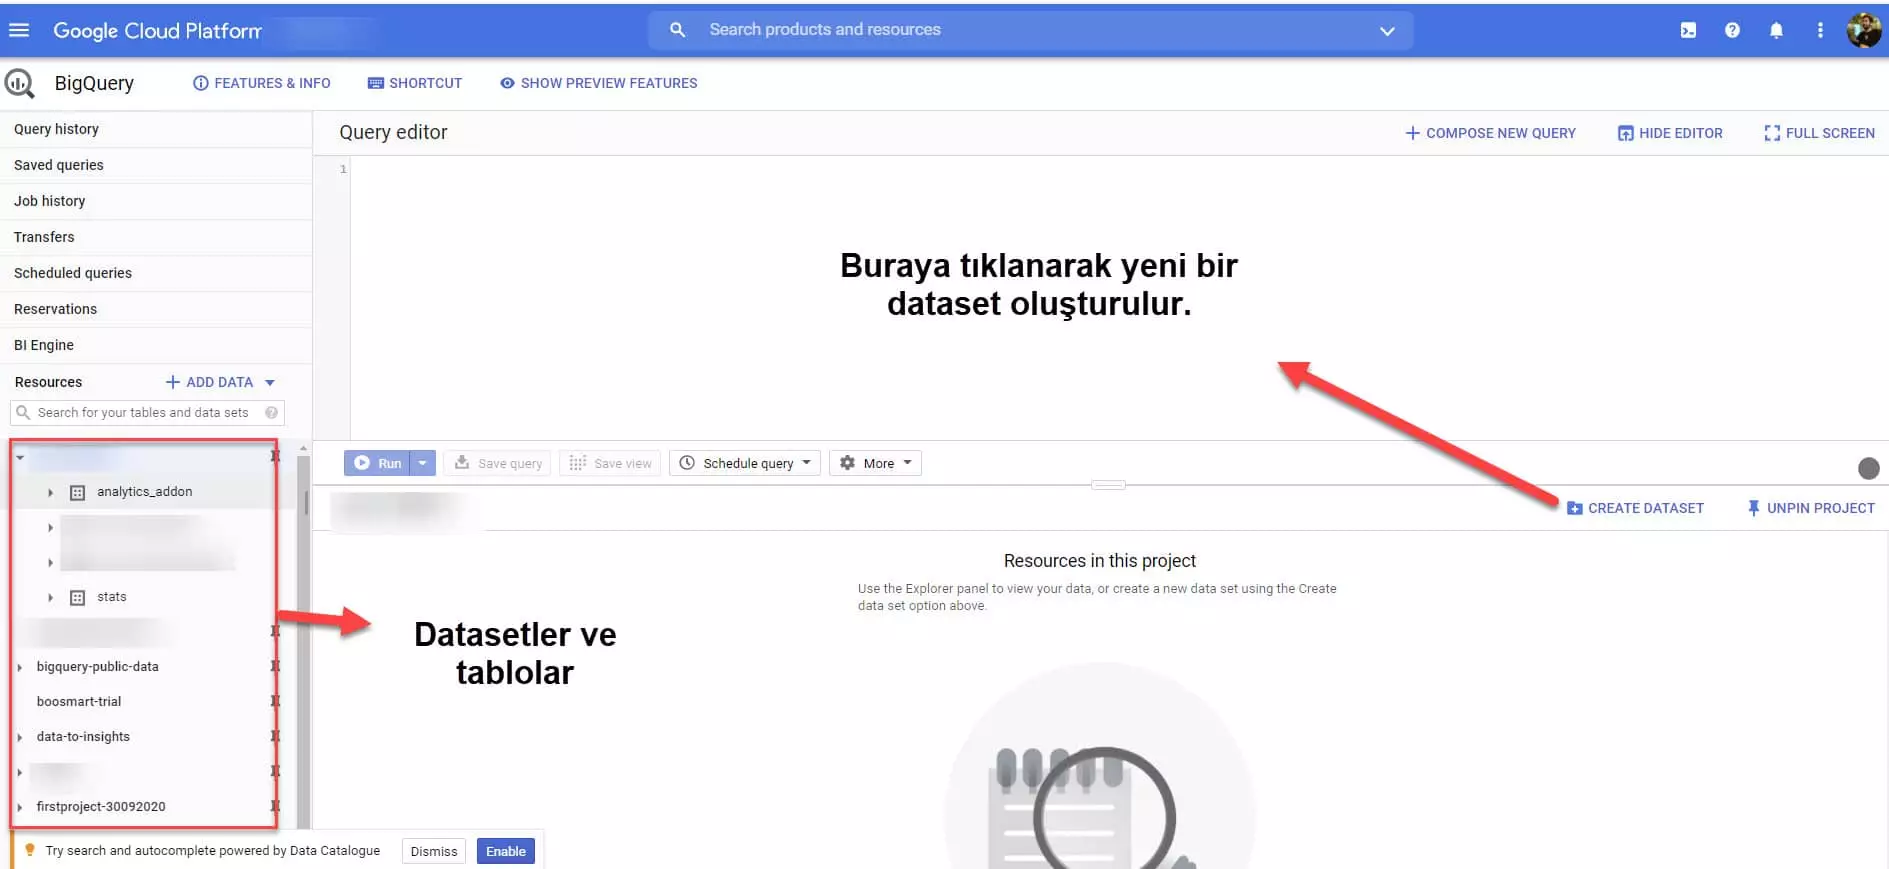Click ADD DATA button
The width and height of the screenshot is (1889, 869).
point(219,382)
